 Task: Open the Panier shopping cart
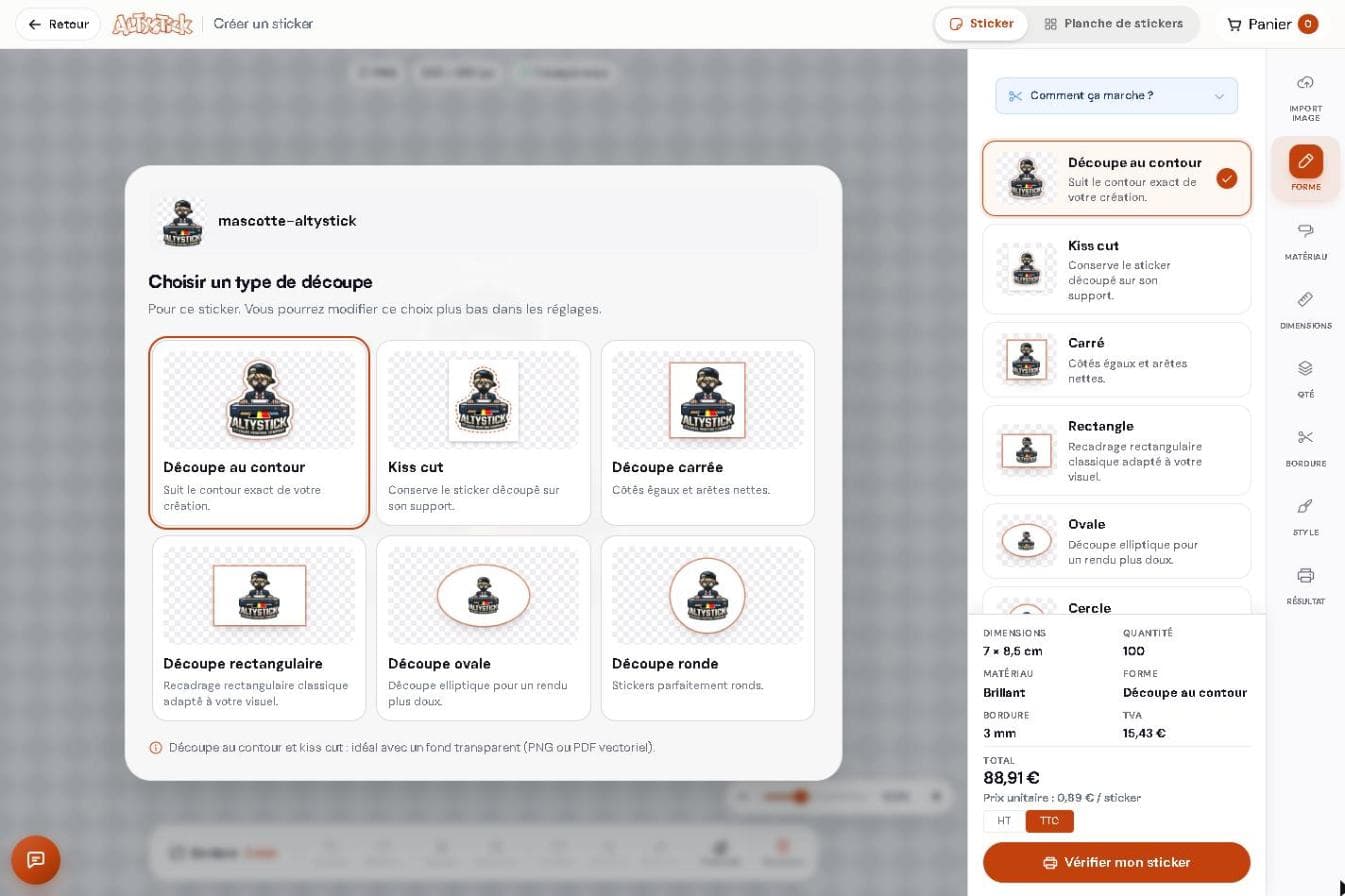click(1272, 24)
